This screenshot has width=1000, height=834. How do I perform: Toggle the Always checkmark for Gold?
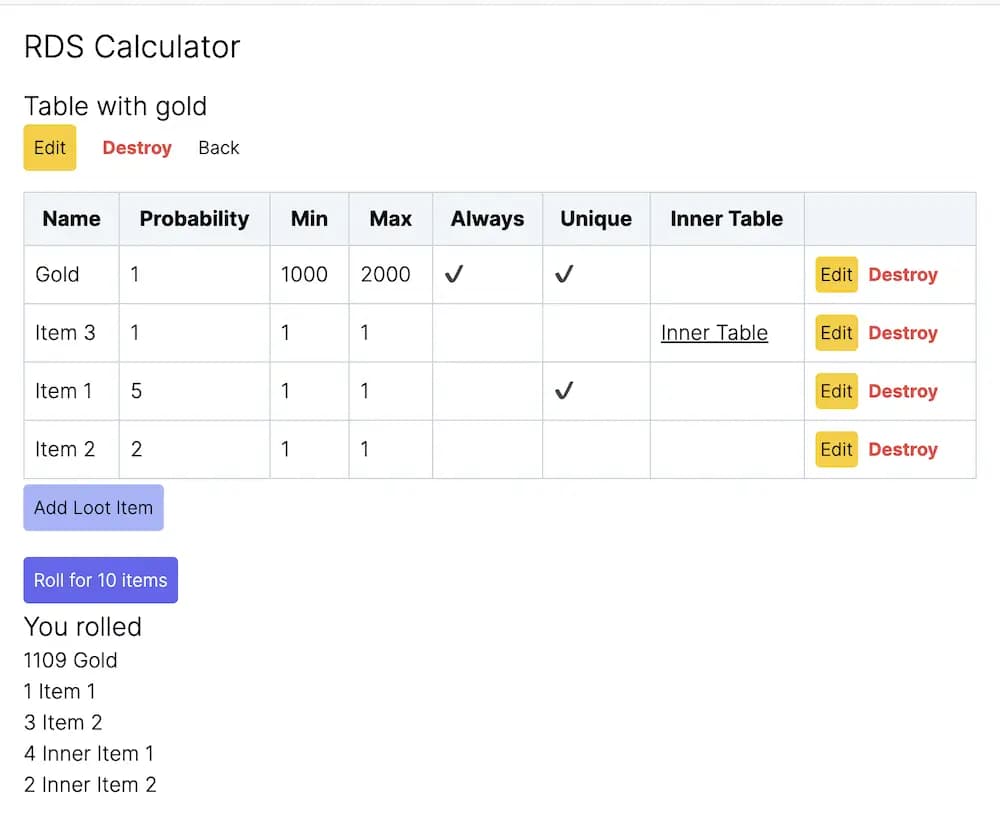(x=454, y=273)
